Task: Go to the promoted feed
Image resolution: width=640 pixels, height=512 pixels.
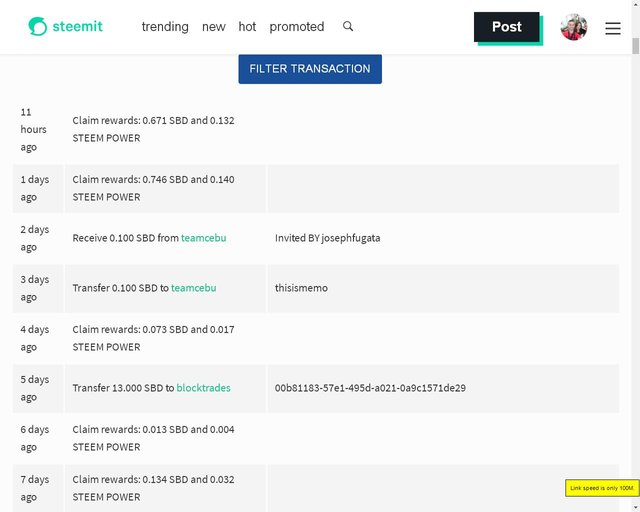Action: click(x=297, y=27)
